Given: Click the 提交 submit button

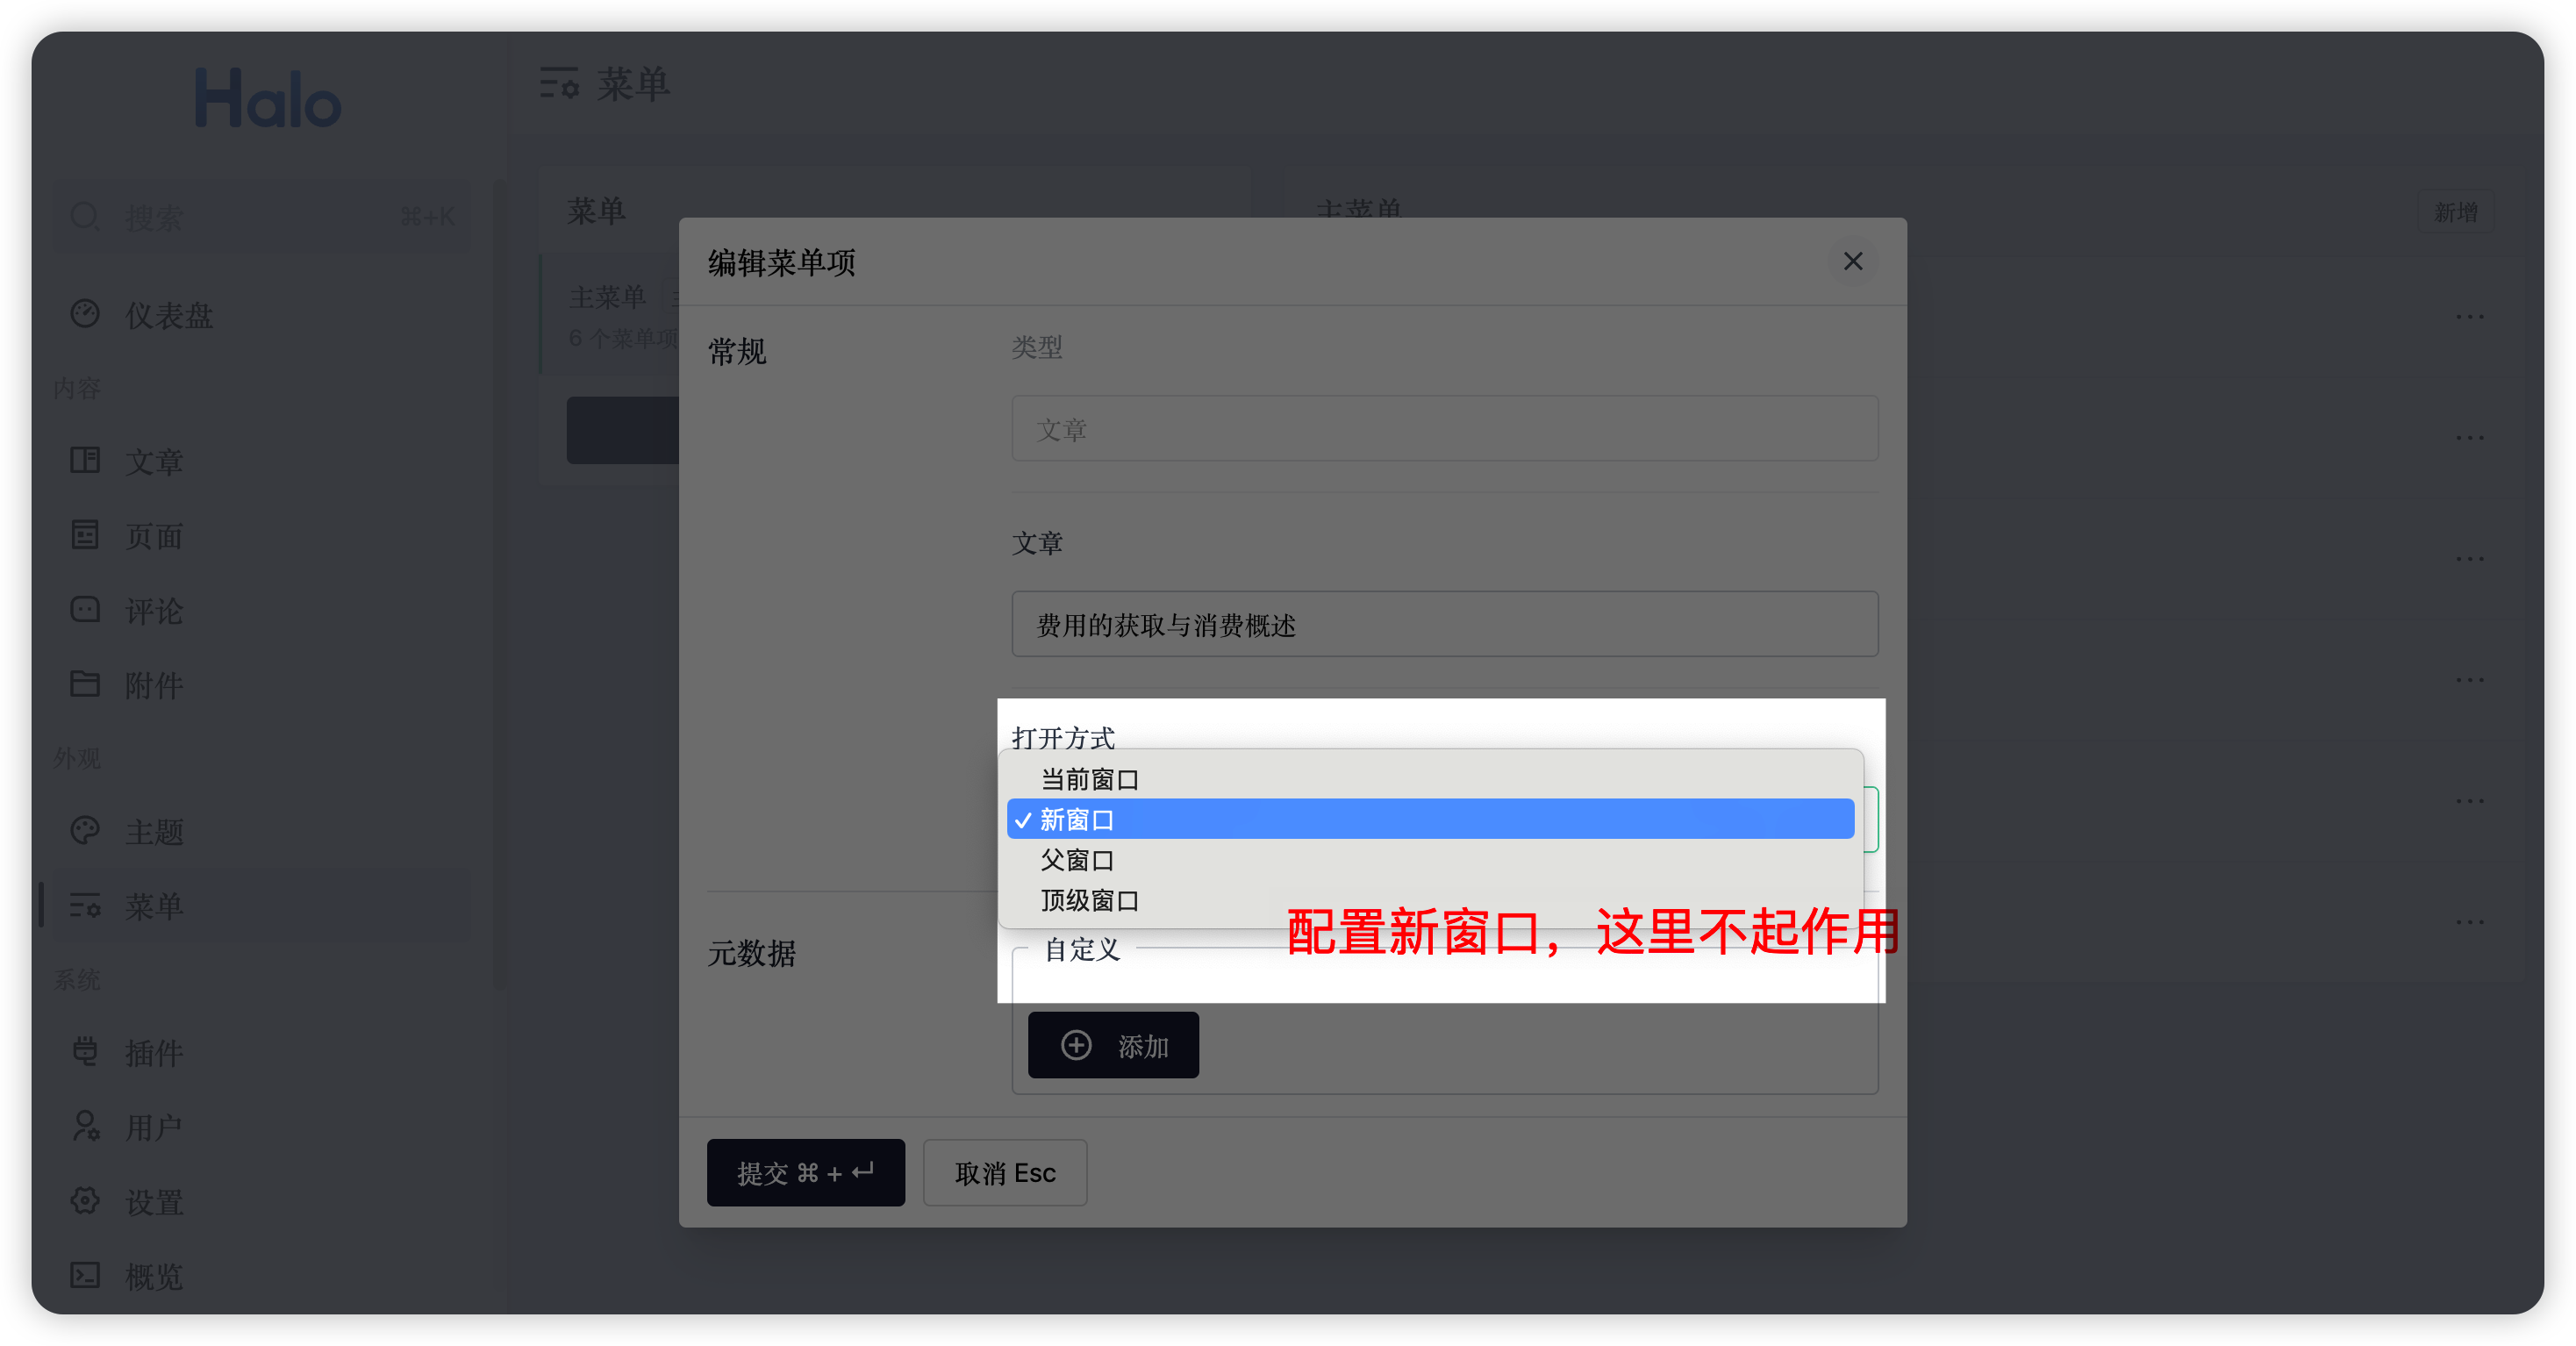Looking at the screenshot, I should (806, 1172).
